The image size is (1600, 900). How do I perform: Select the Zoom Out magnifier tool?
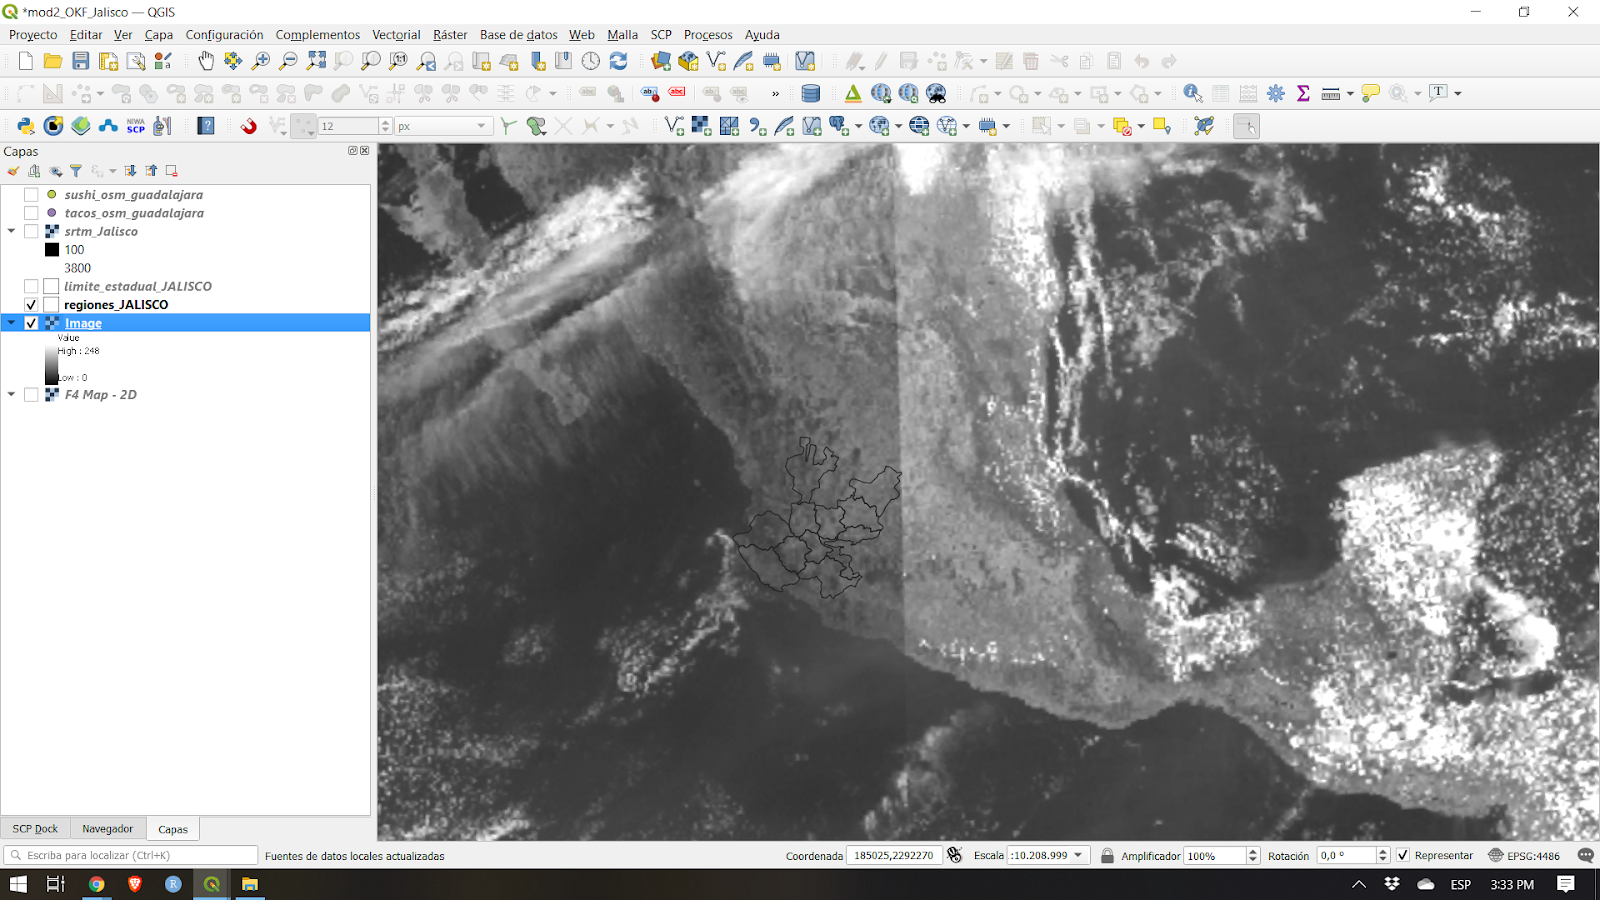[x=288, y=61]
